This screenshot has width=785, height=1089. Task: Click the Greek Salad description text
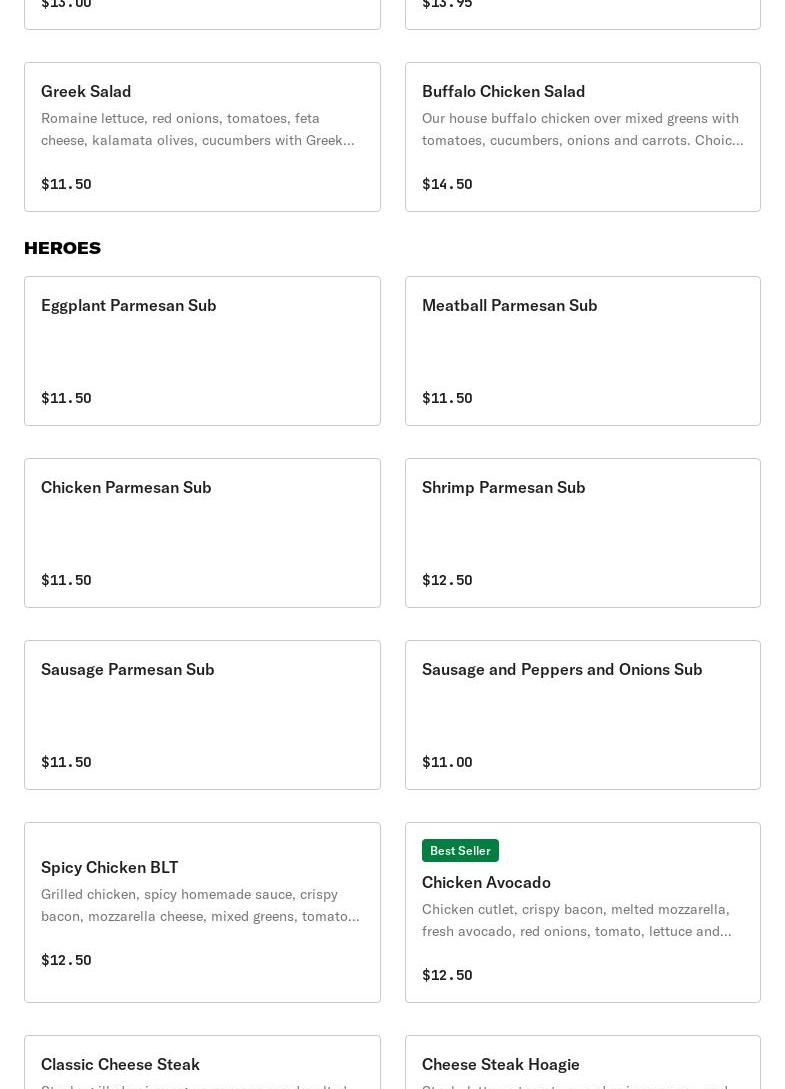pos(198,129)
